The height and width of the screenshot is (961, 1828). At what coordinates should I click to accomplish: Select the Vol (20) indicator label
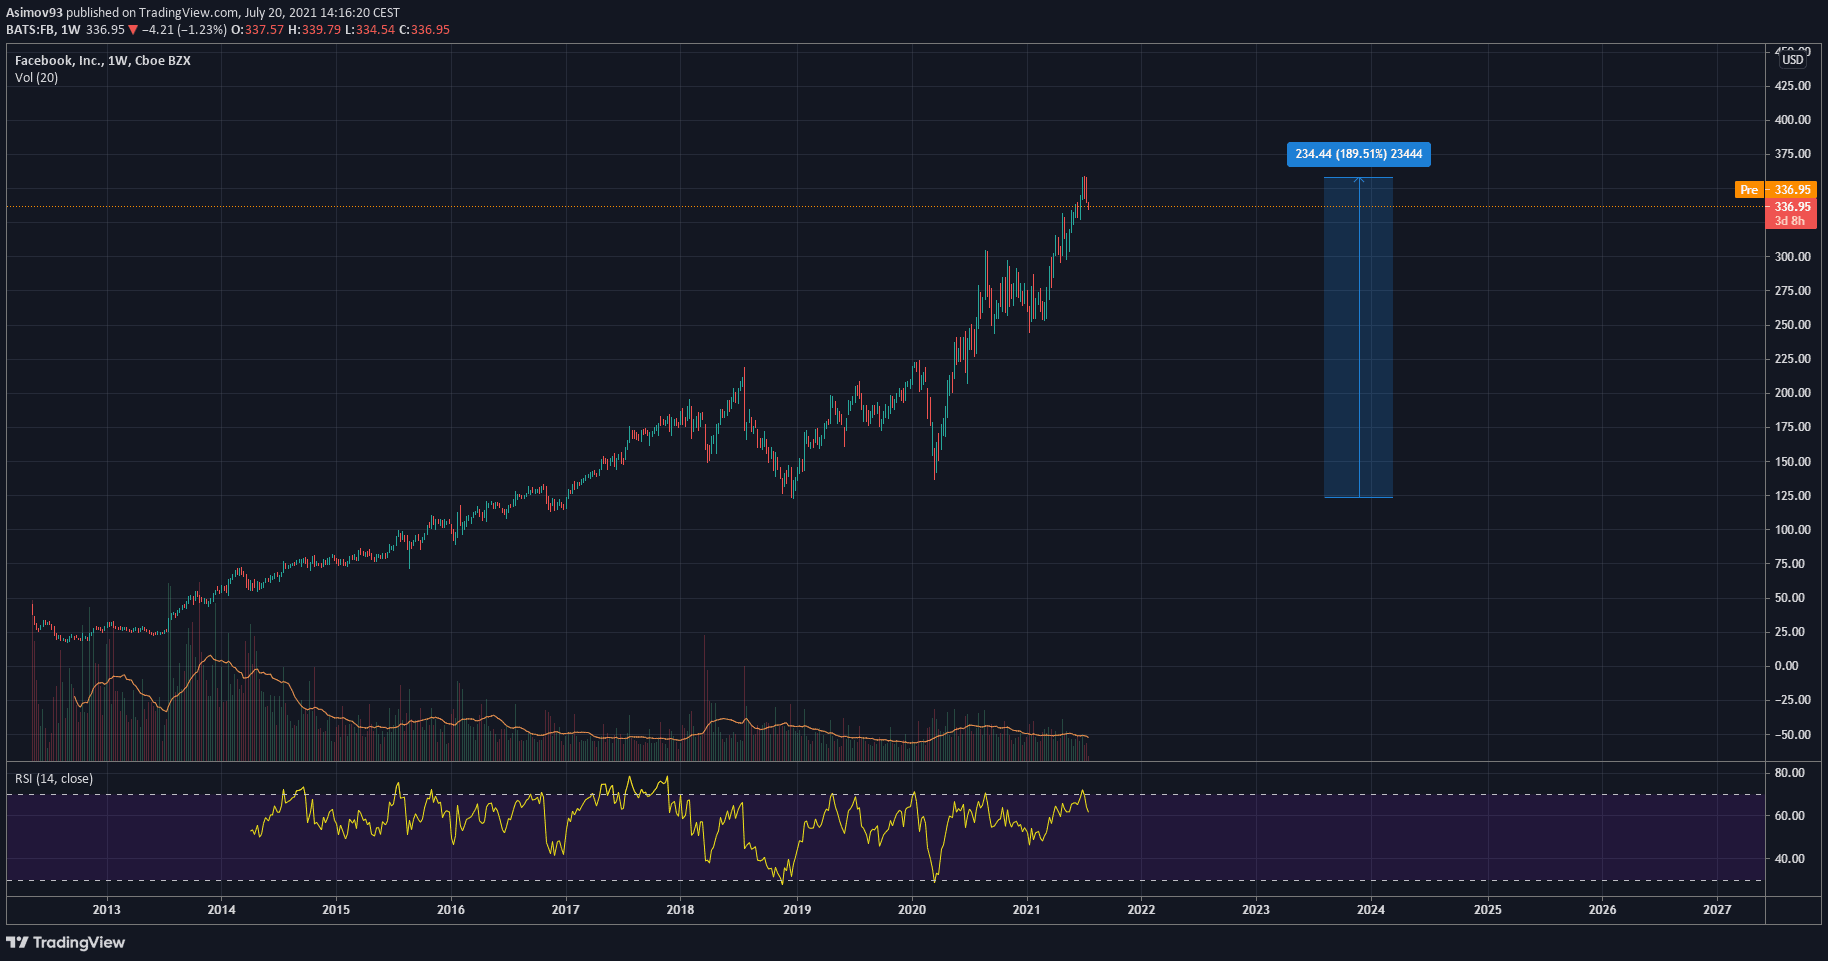(x=36, y=78)
